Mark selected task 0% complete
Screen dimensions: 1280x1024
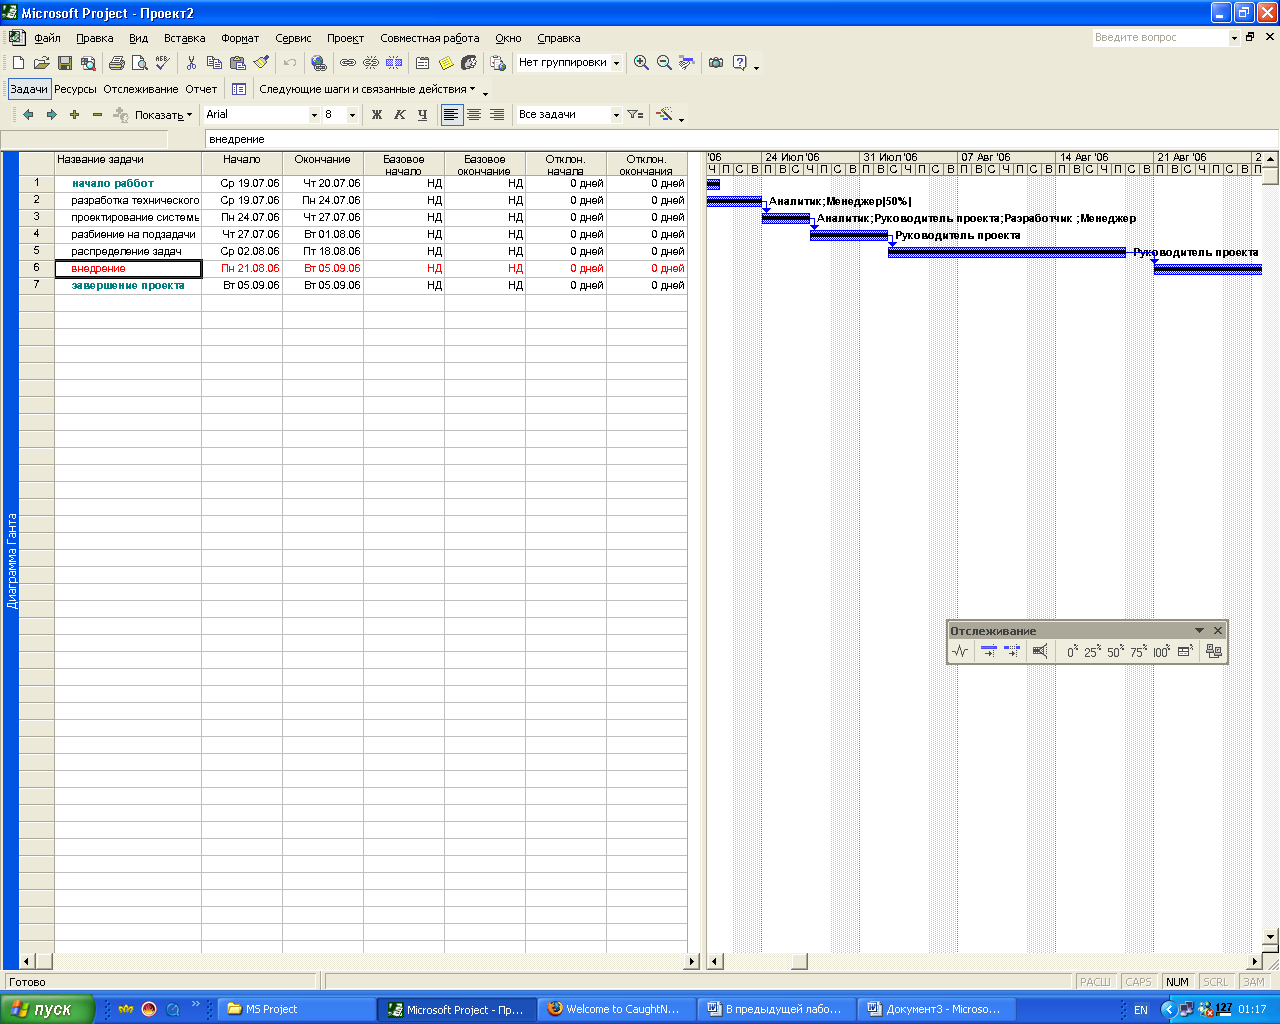pos(1072,652)
